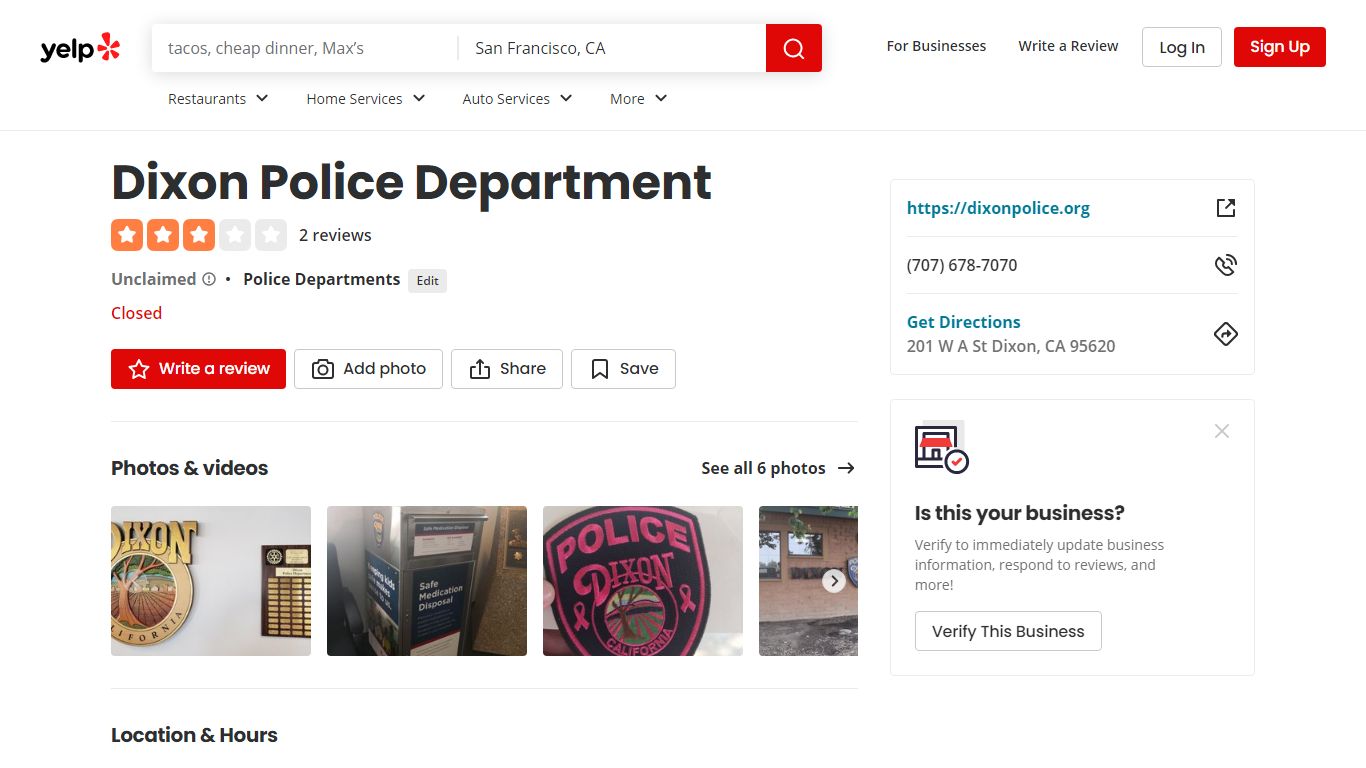
Task: Open the Safe Medication Disposal photo
Action: tap(427, 581)
